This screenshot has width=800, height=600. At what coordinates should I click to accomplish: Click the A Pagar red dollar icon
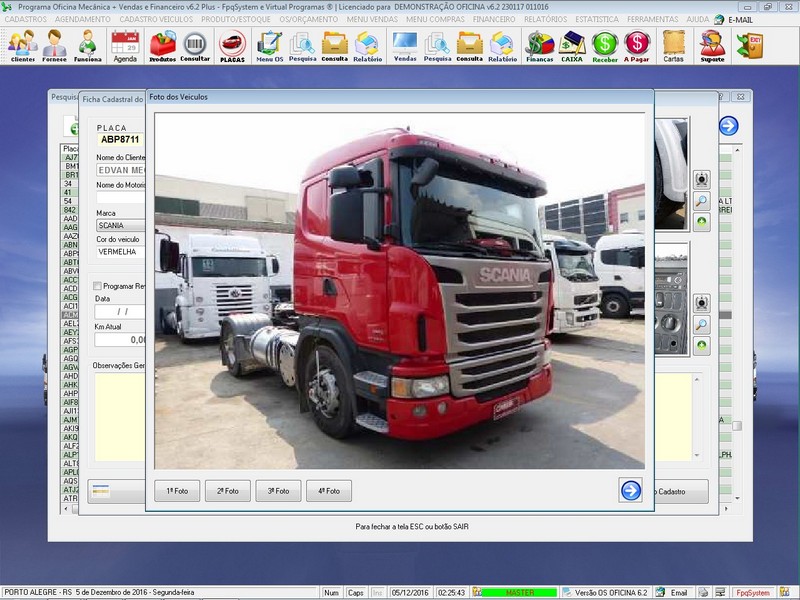(637, 46)
